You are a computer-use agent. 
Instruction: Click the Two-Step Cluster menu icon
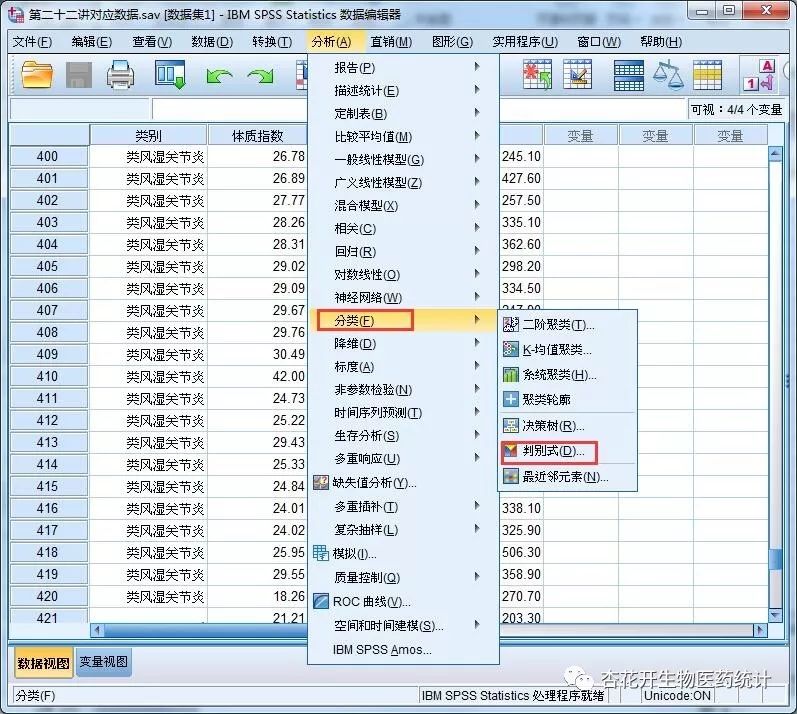click(x=511, y=324)
